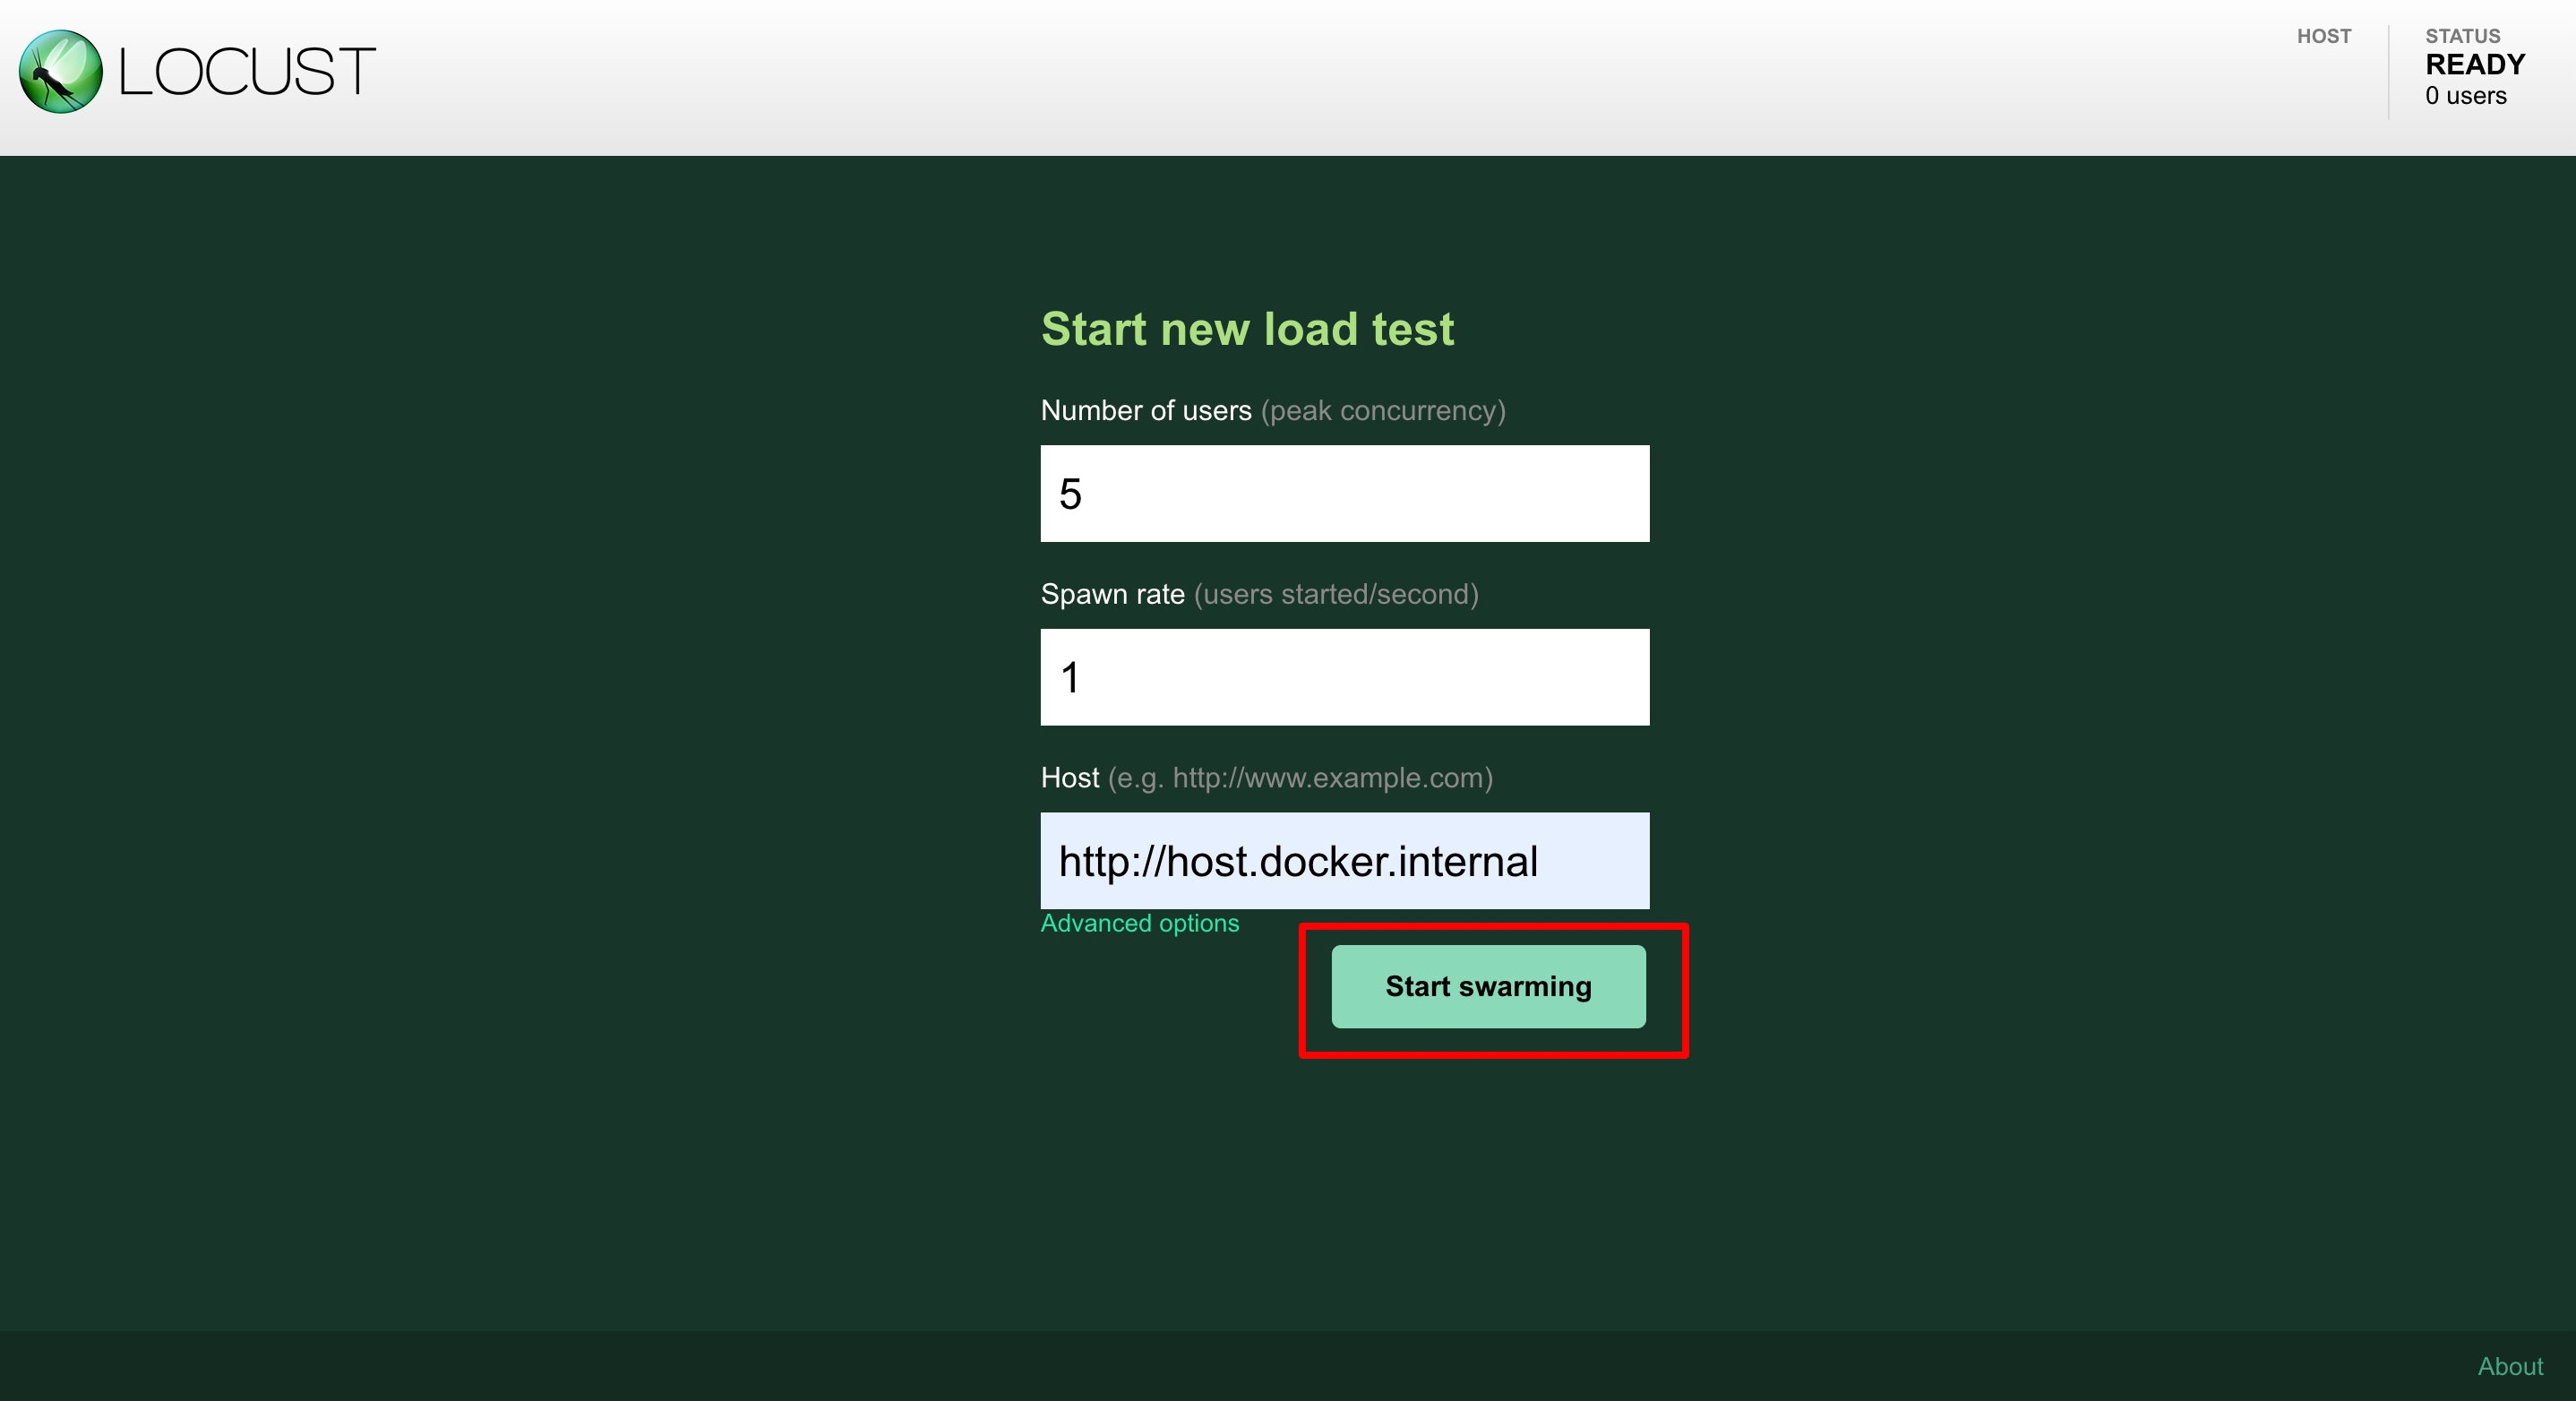This screenshot has width=2576, height=1401.
Task: Click the '(peak concurrency)' hint text
Action: click(1383, 410)
